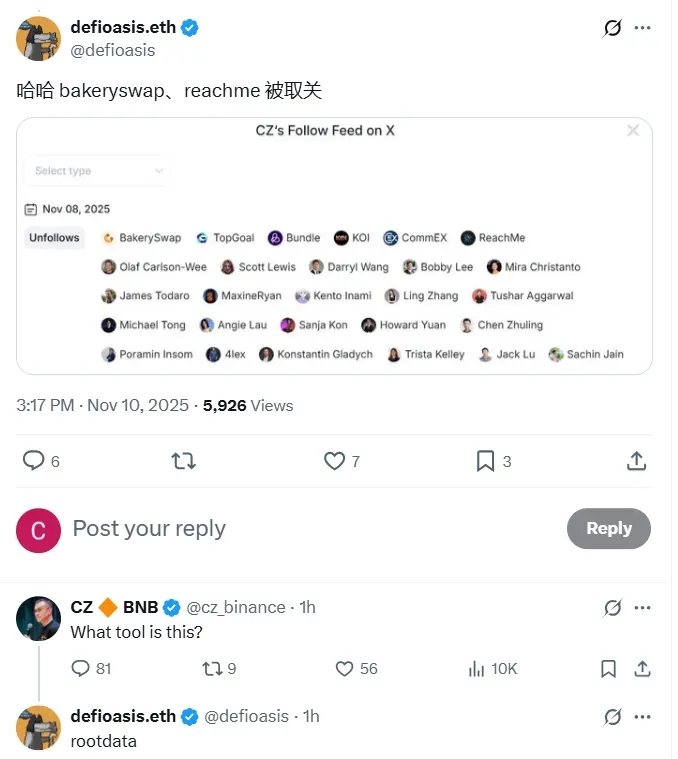Open more options menu on main post
This screenshot has width=678, height=759.
644,28
